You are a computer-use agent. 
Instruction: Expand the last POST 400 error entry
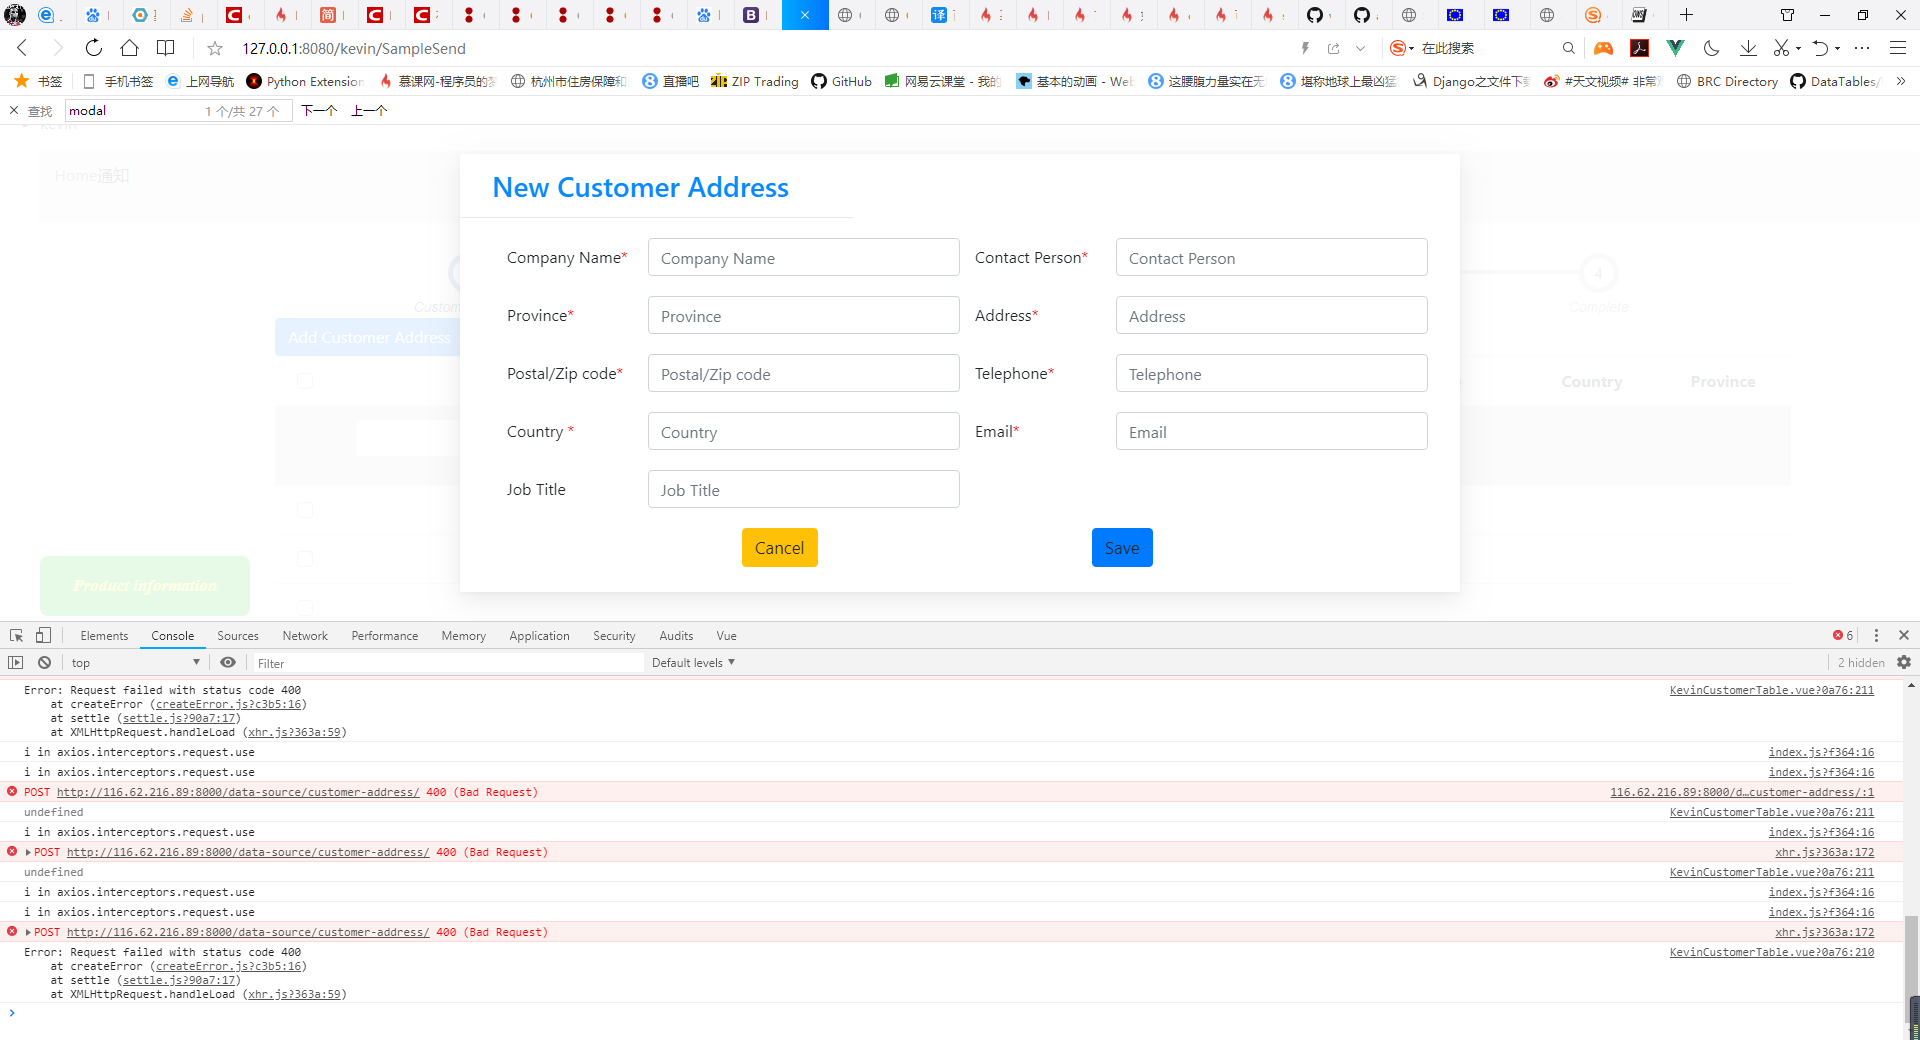point(28,932)
